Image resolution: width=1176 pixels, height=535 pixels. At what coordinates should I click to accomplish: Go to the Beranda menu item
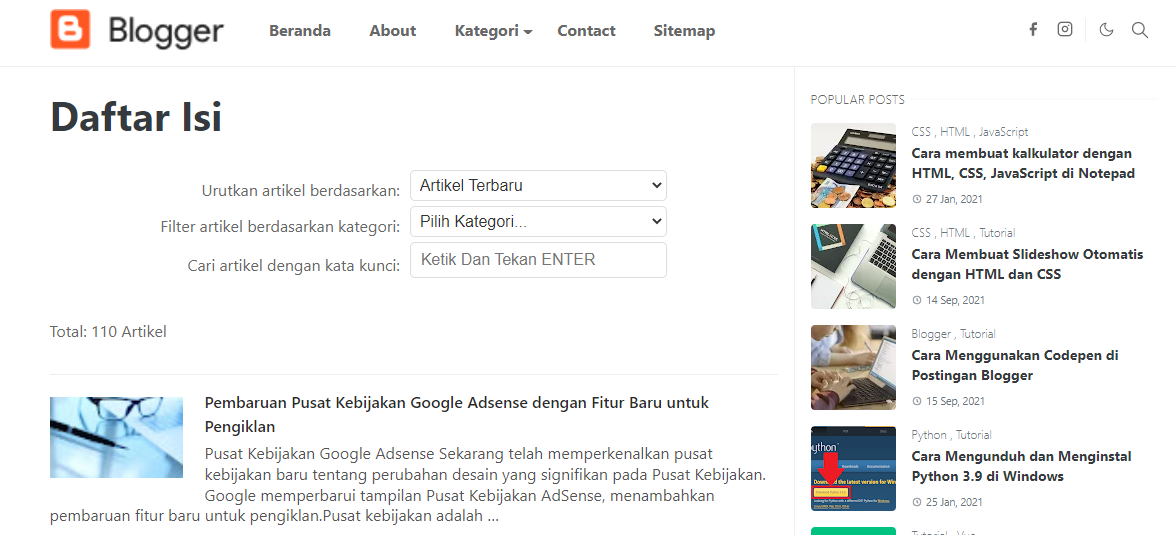point(300,31)
